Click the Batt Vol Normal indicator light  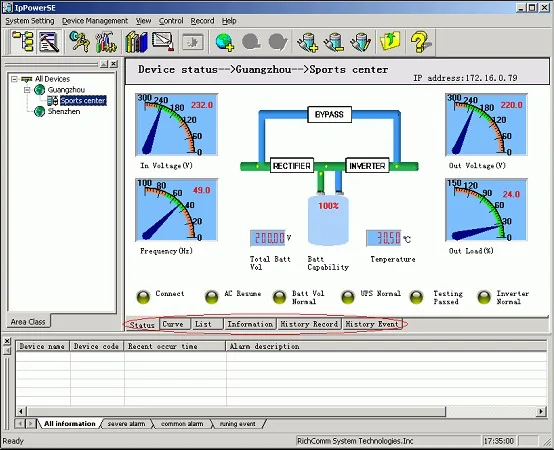pos(279,297)
